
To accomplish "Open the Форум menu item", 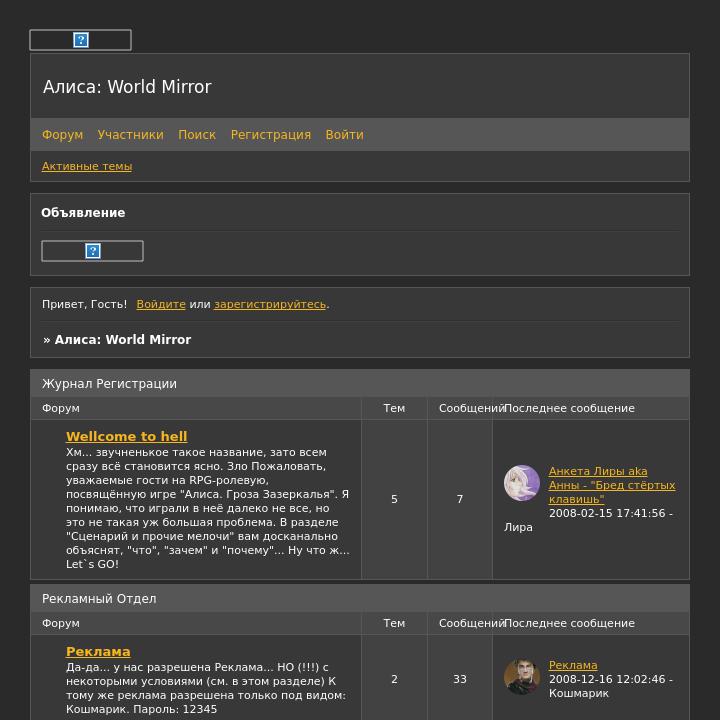I will point(62,135).
